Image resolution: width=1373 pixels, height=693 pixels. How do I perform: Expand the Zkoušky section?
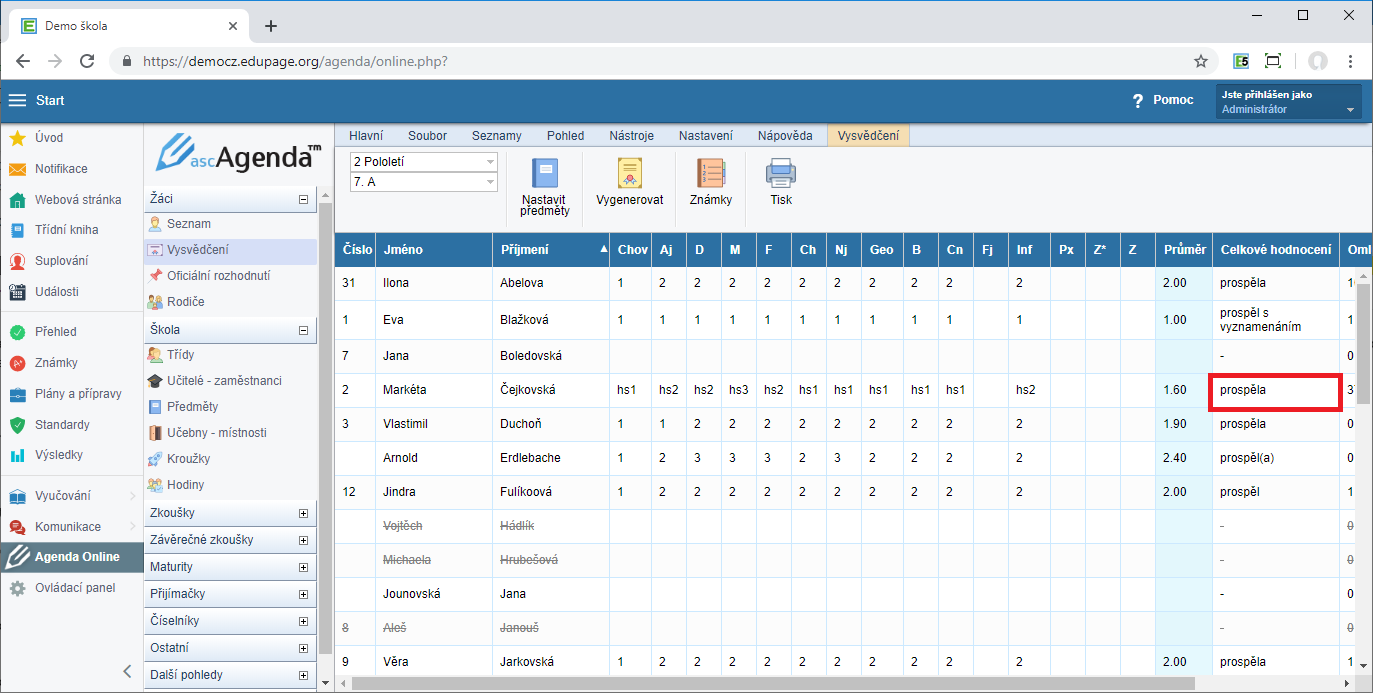coord(303,513)
